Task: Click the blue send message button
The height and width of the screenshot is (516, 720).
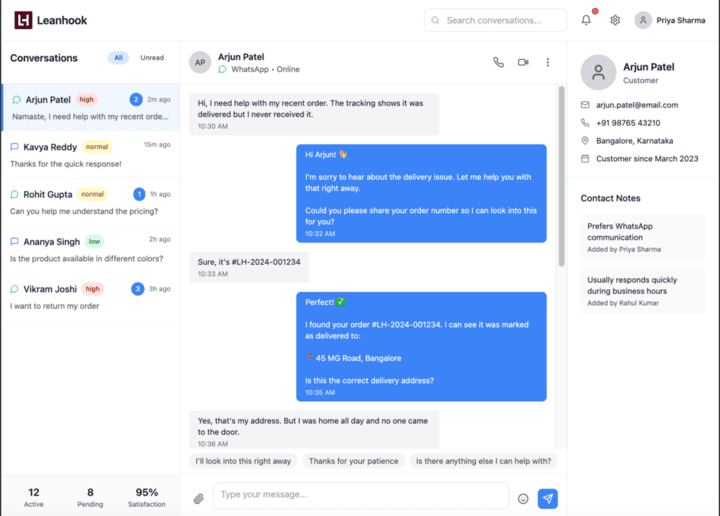Action: [x=547, y=498]
